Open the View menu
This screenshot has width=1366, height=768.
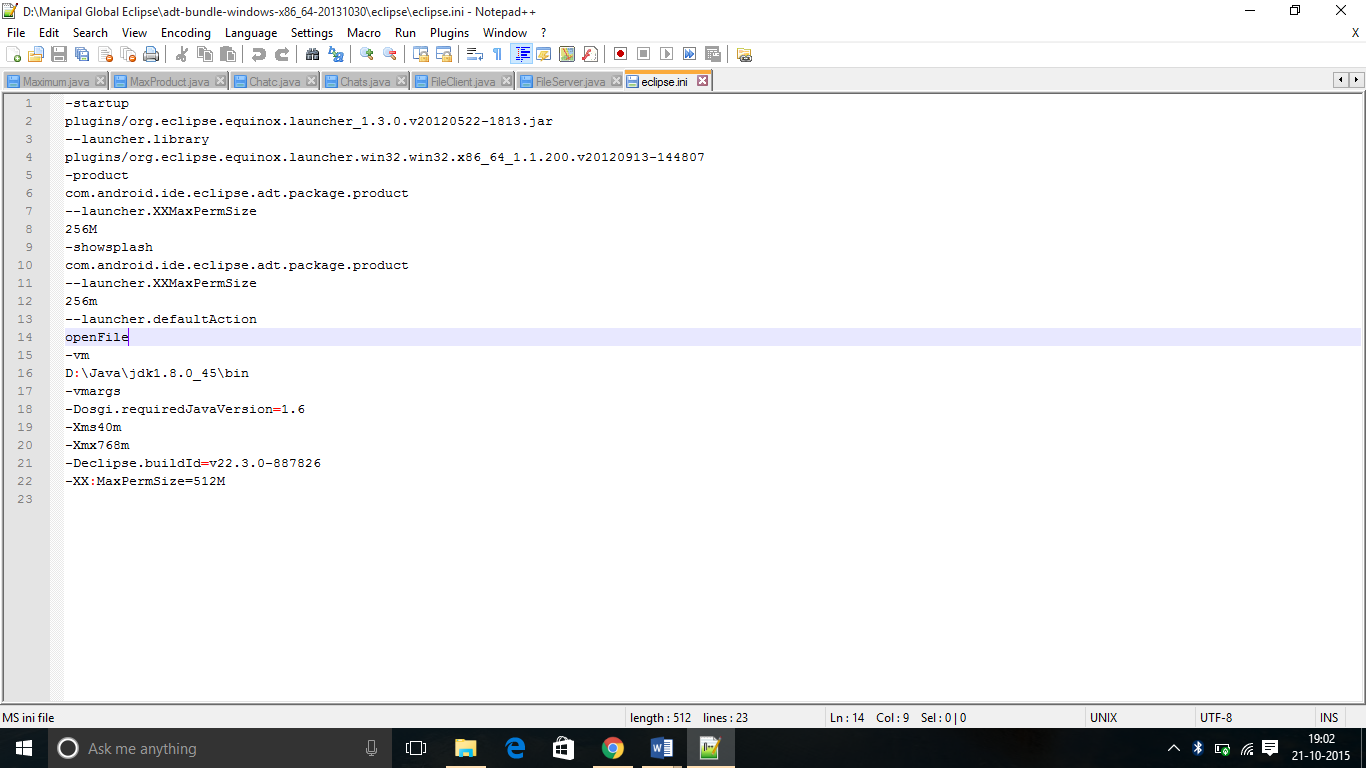[134, 33]
